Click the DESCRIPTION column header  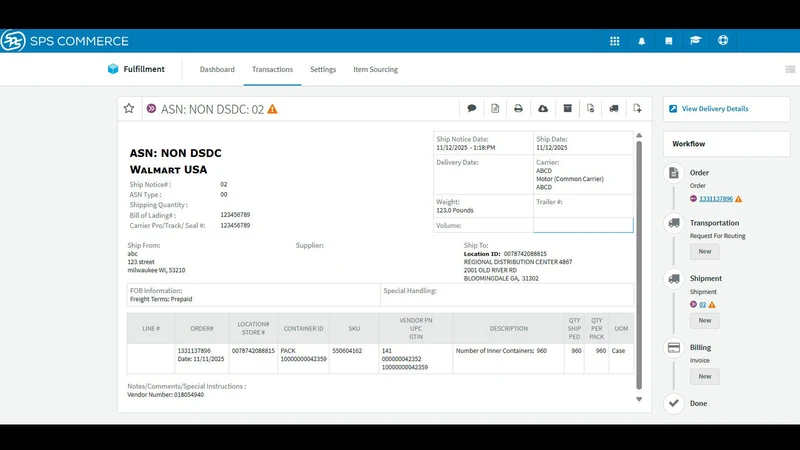509,329
